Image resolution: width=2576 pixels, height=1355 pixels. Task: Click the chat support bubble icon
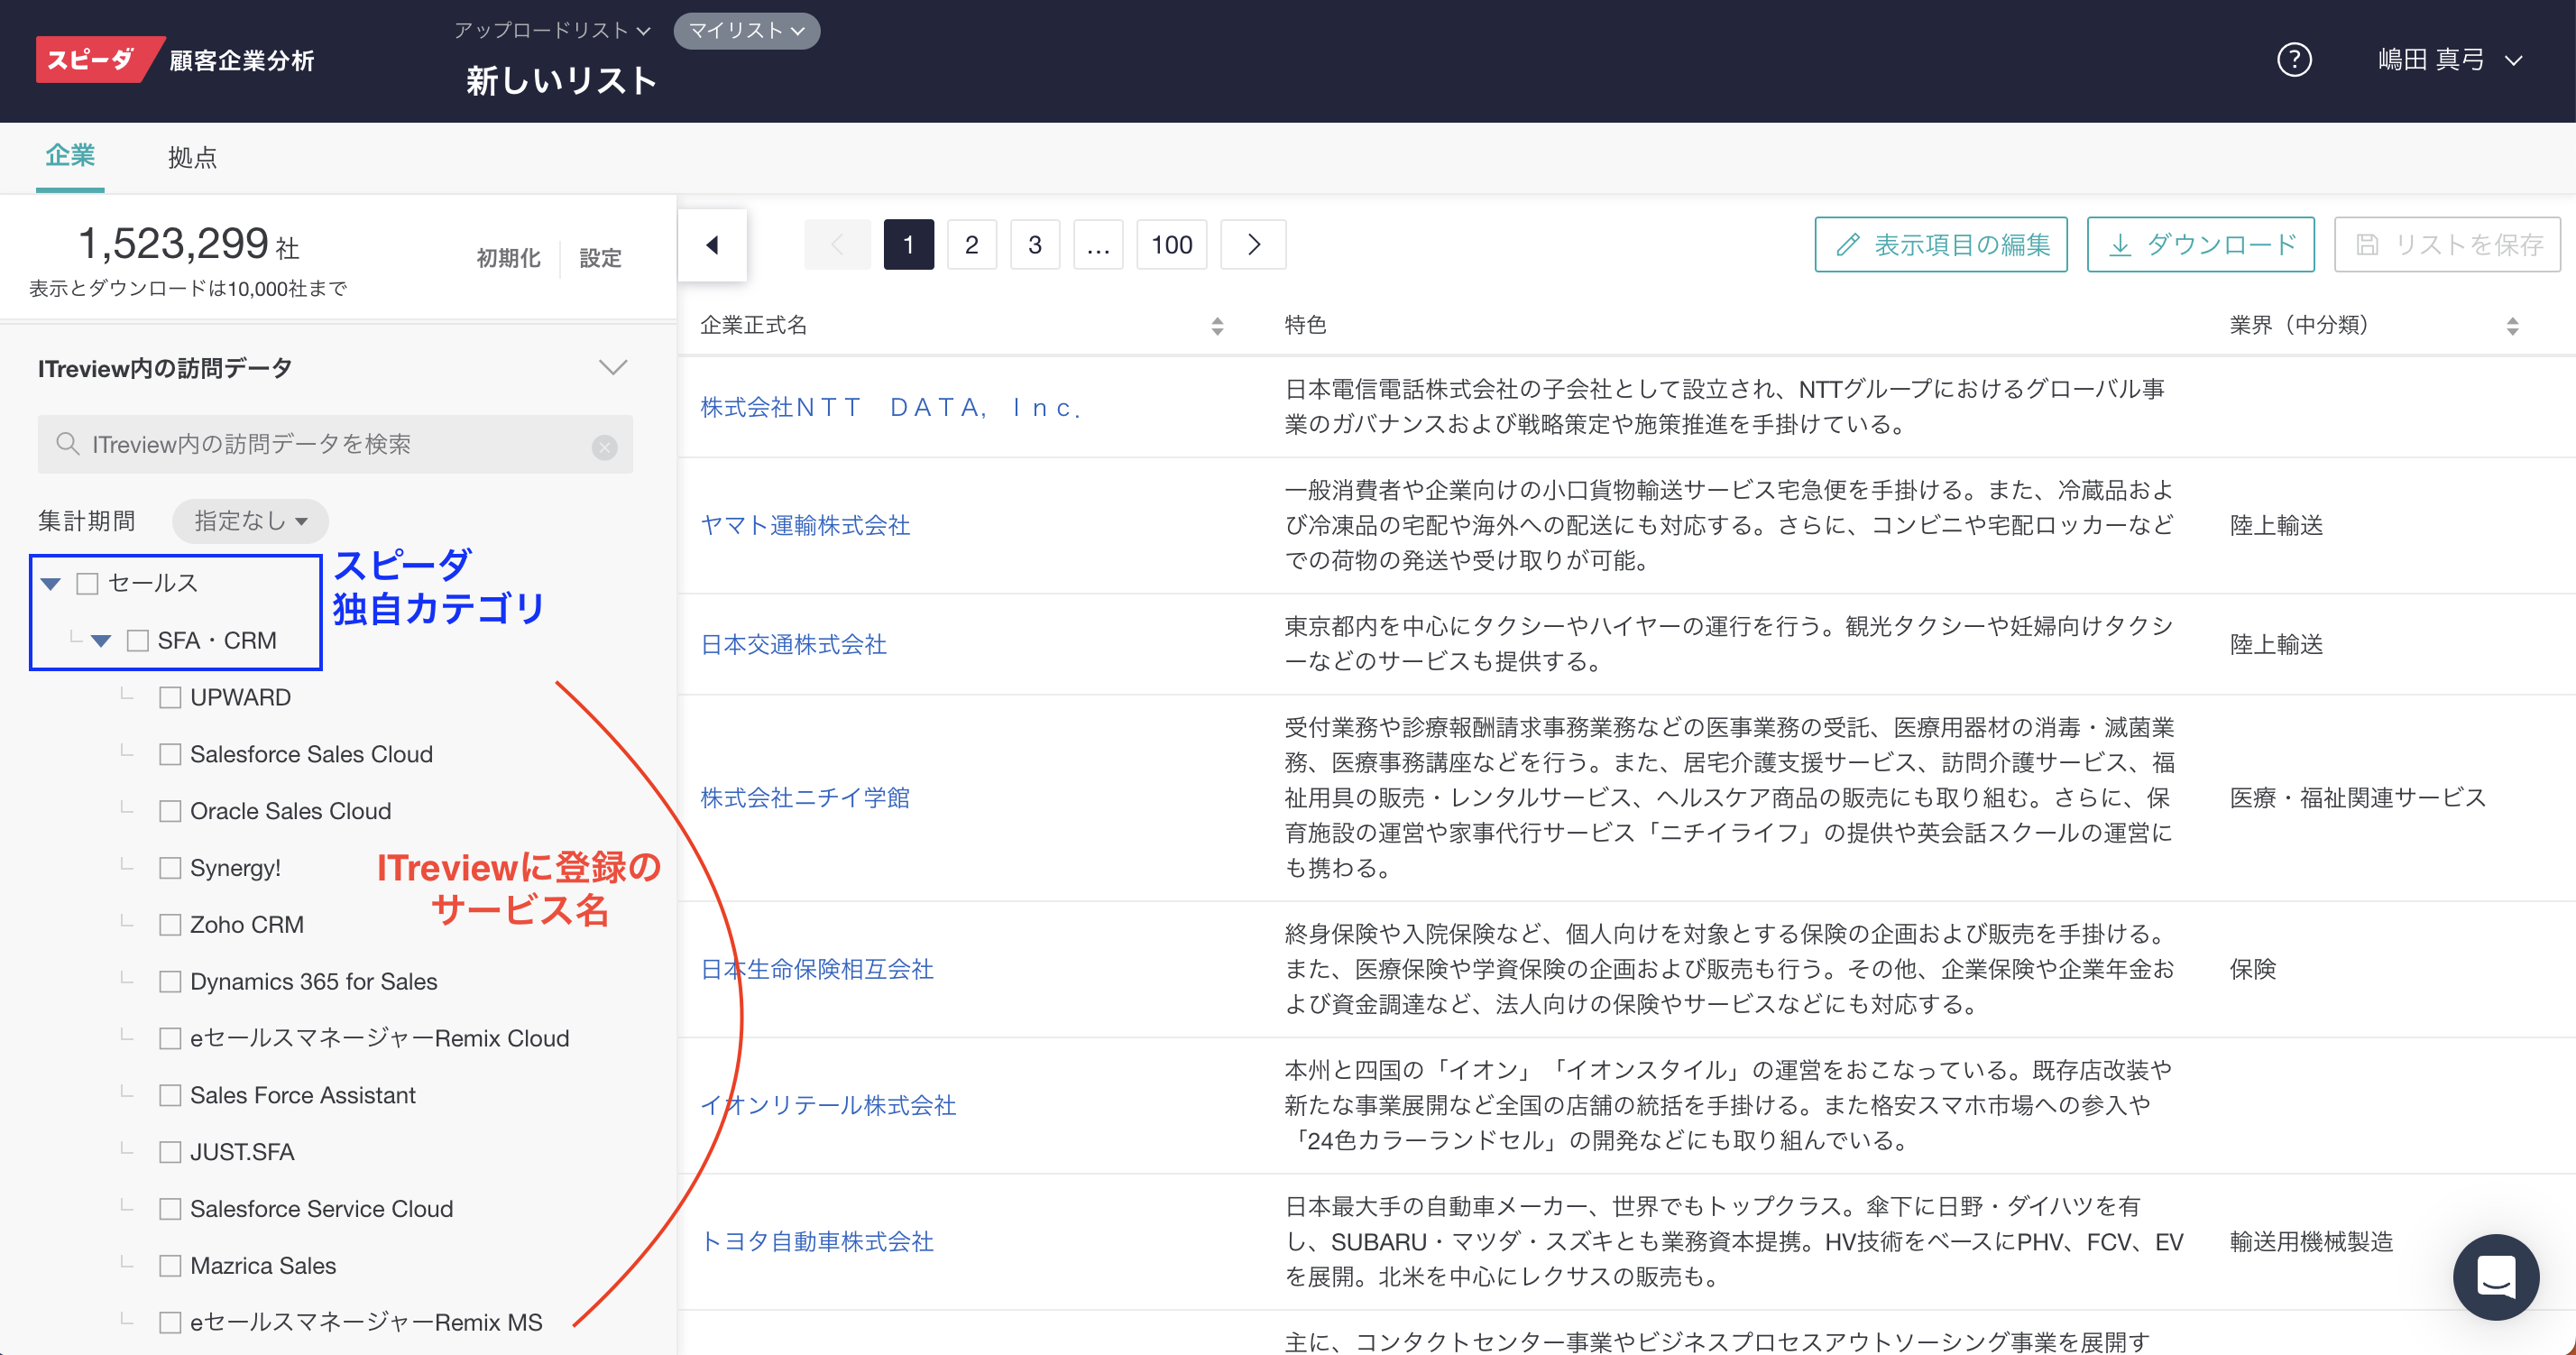[x=2495, y=1276]
